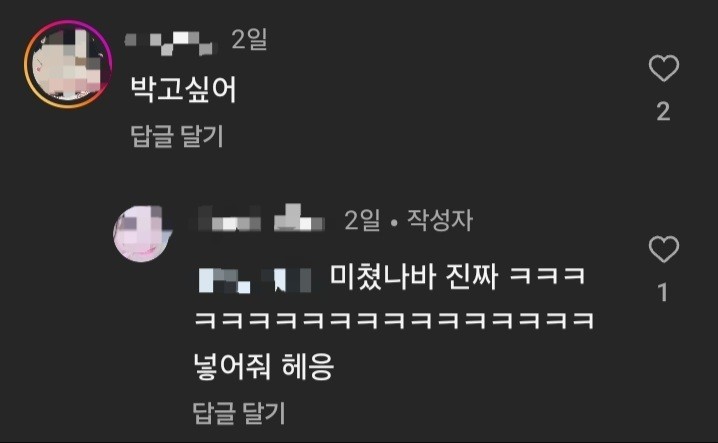The height and width of the screenshot is (443, 718).
Task: Like the top comment with heart icon
Action: click(x=664, y=68)
